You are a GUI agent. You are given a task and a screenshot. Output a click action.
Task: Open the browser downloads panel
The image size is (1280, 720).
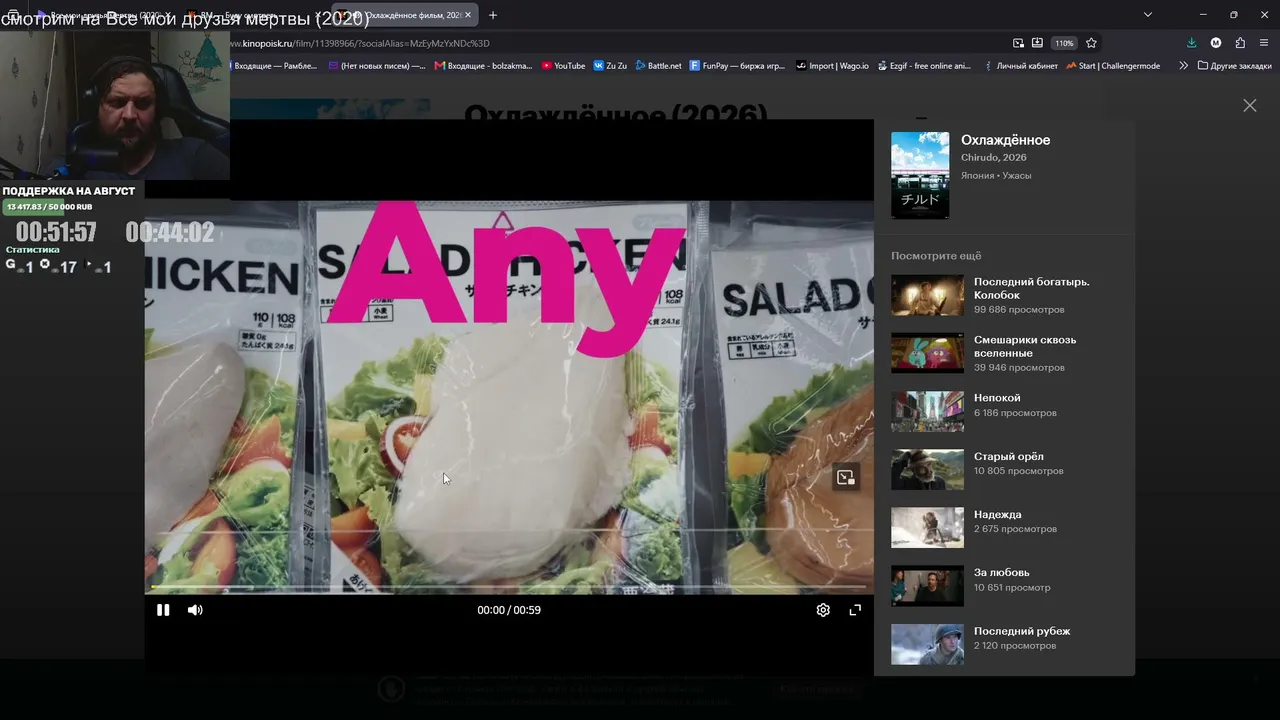coord(1191,43)
